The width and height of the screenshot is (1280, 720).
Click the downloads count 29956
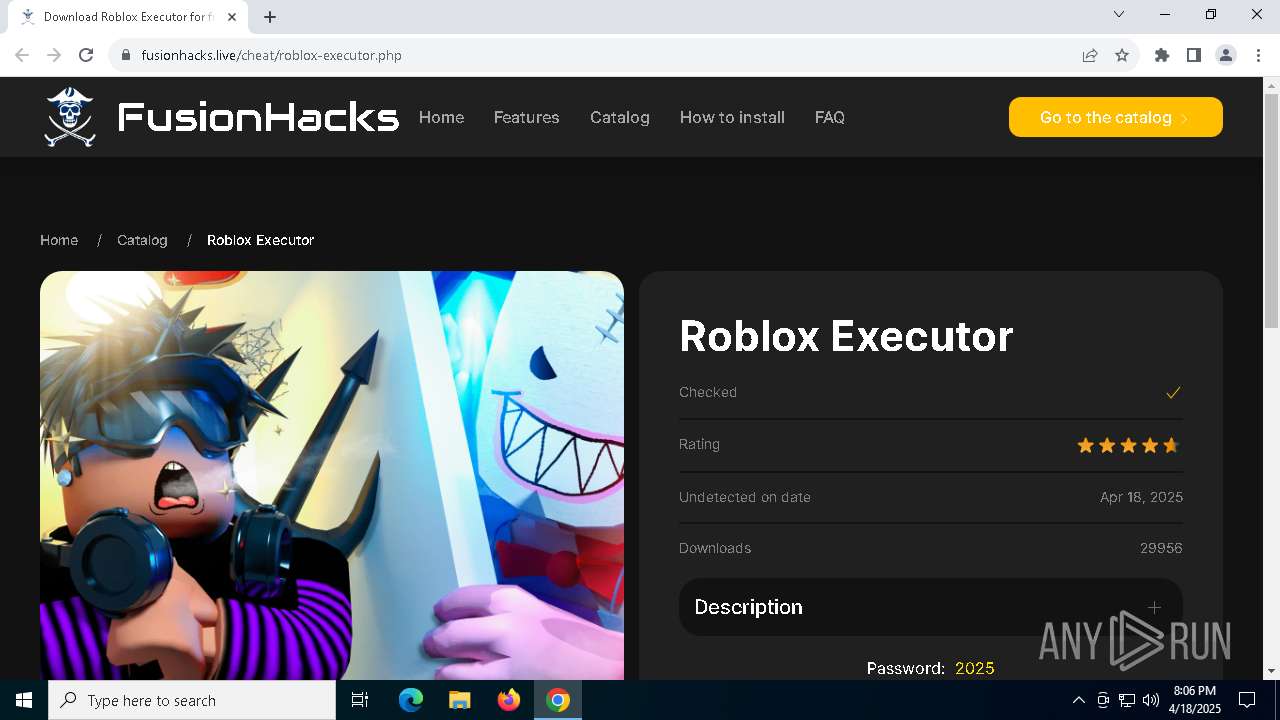click(x=1161, y=548)
